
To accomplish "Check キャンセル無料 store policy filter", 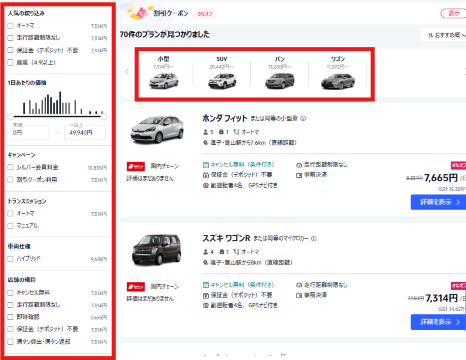I will point(10,293).
